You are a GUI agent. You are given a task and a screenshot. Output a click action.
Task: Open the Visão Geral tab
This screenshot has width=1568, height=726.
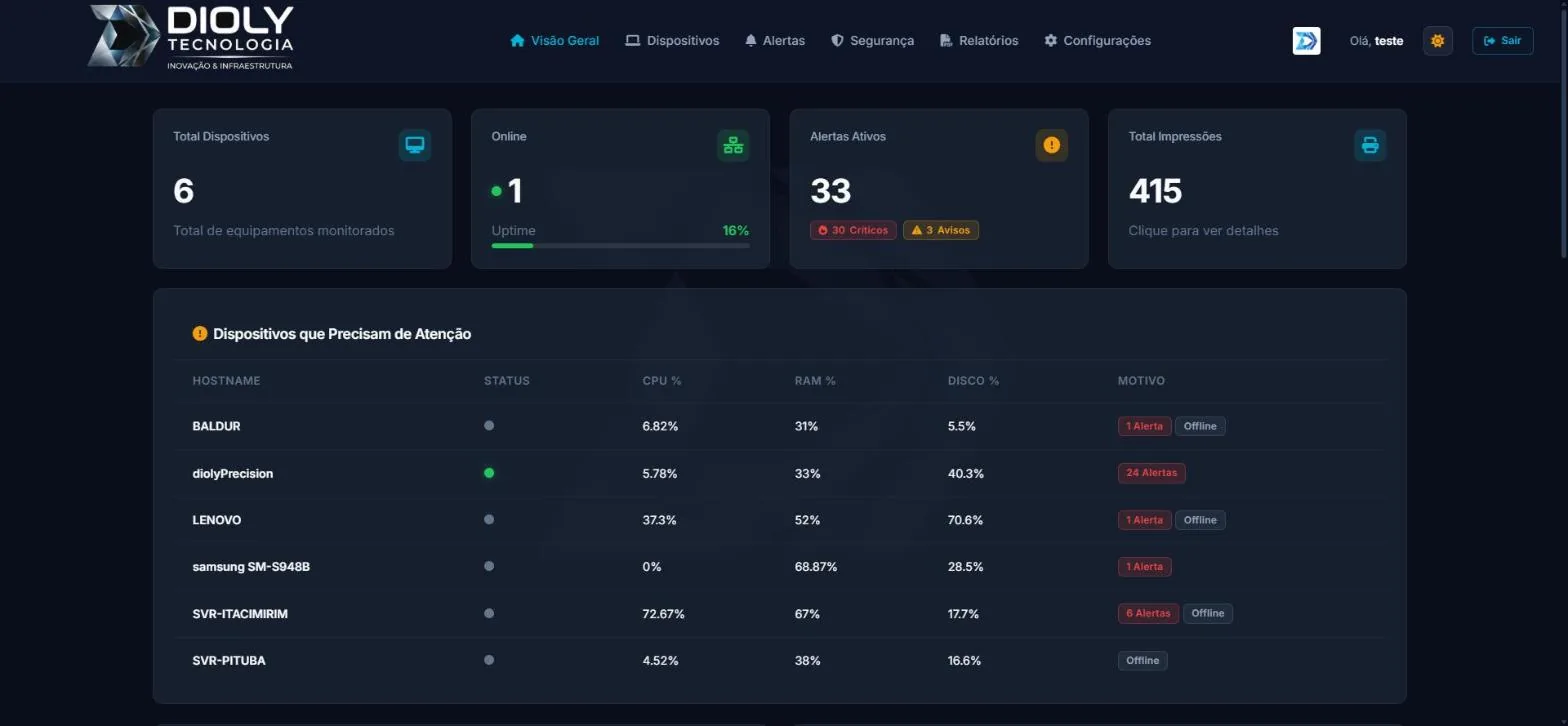555,41
